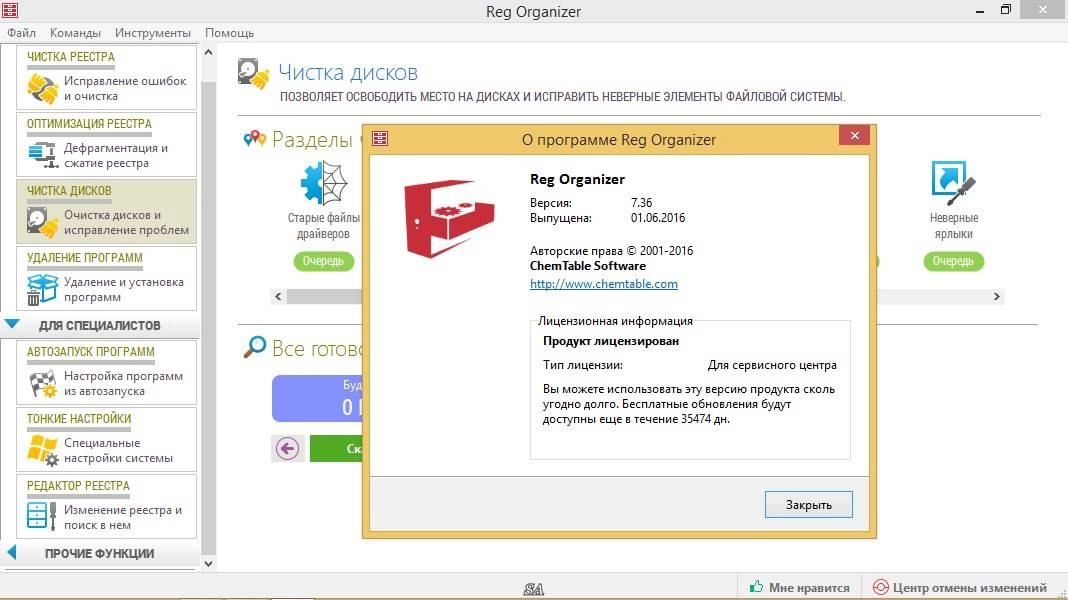Collapse the ДЛЯ СПЕЦИАЛИСТОВ group
1068x600 pixels.
(12, 325)
